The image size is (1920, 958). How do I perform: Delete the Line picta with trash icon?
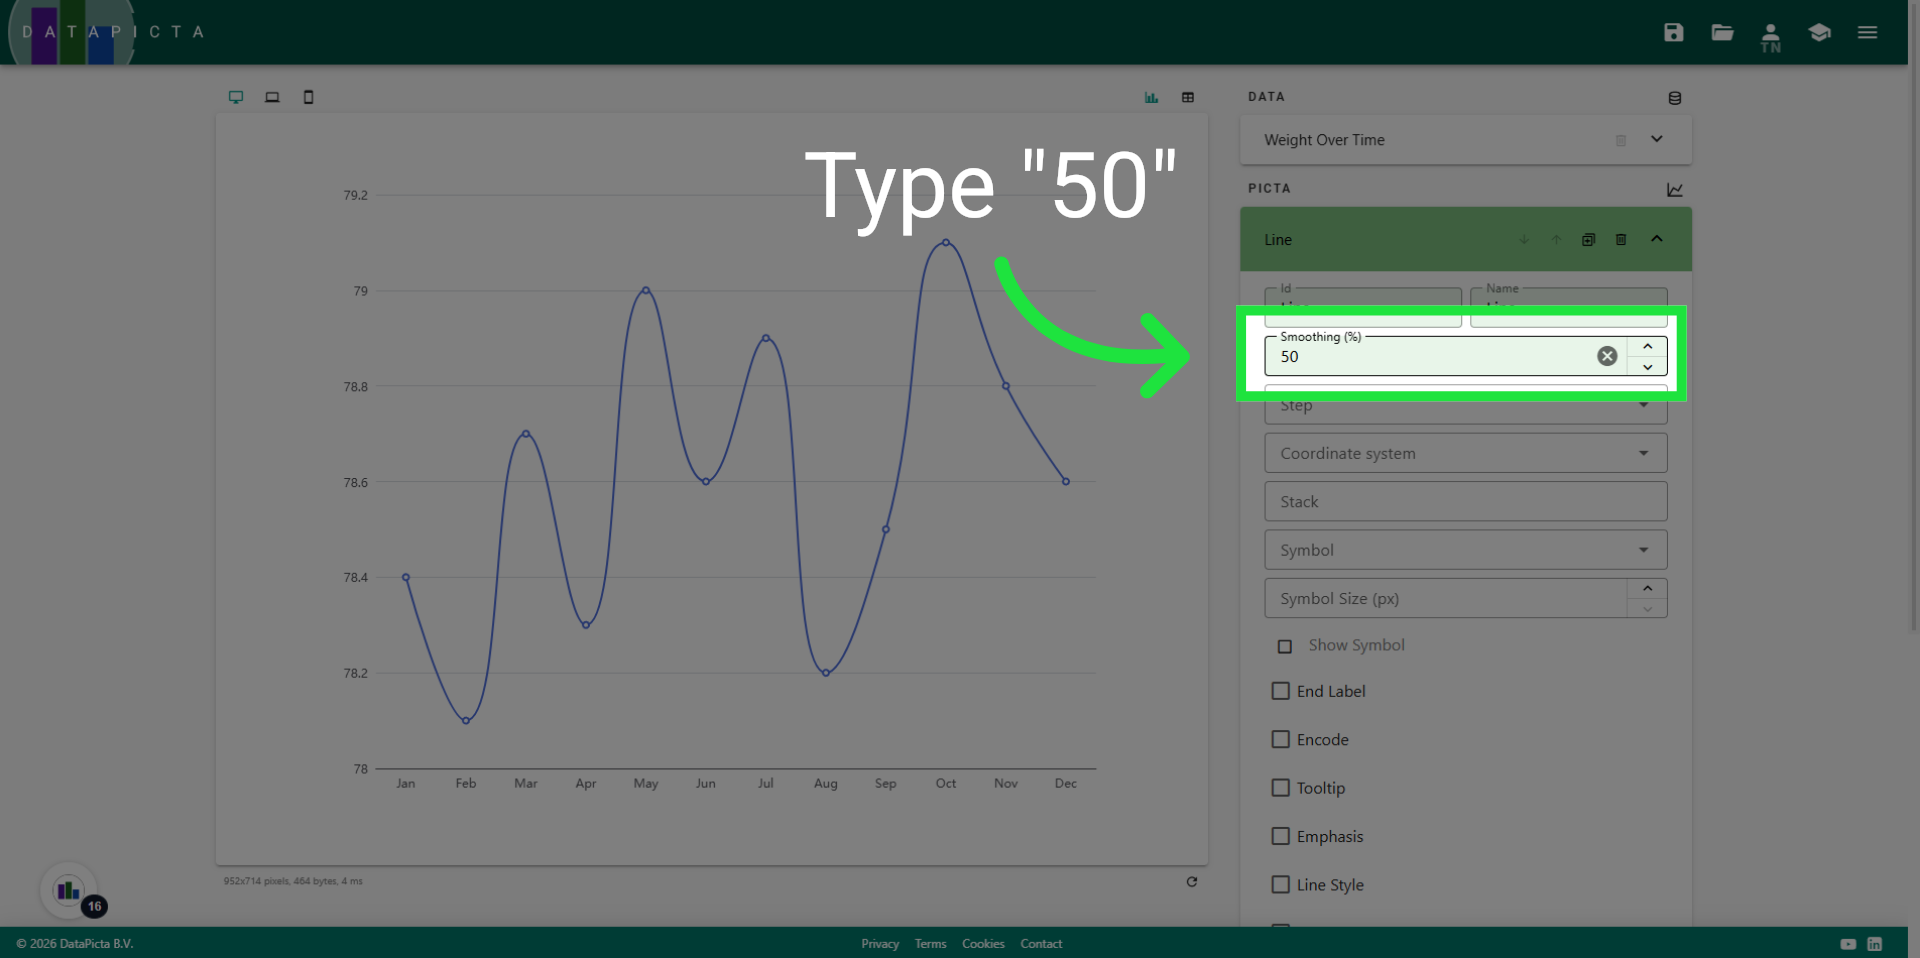click(1621, 240)
